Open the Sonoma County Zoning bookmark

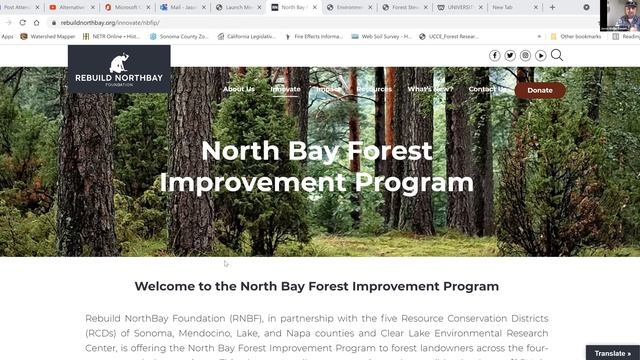179,36
